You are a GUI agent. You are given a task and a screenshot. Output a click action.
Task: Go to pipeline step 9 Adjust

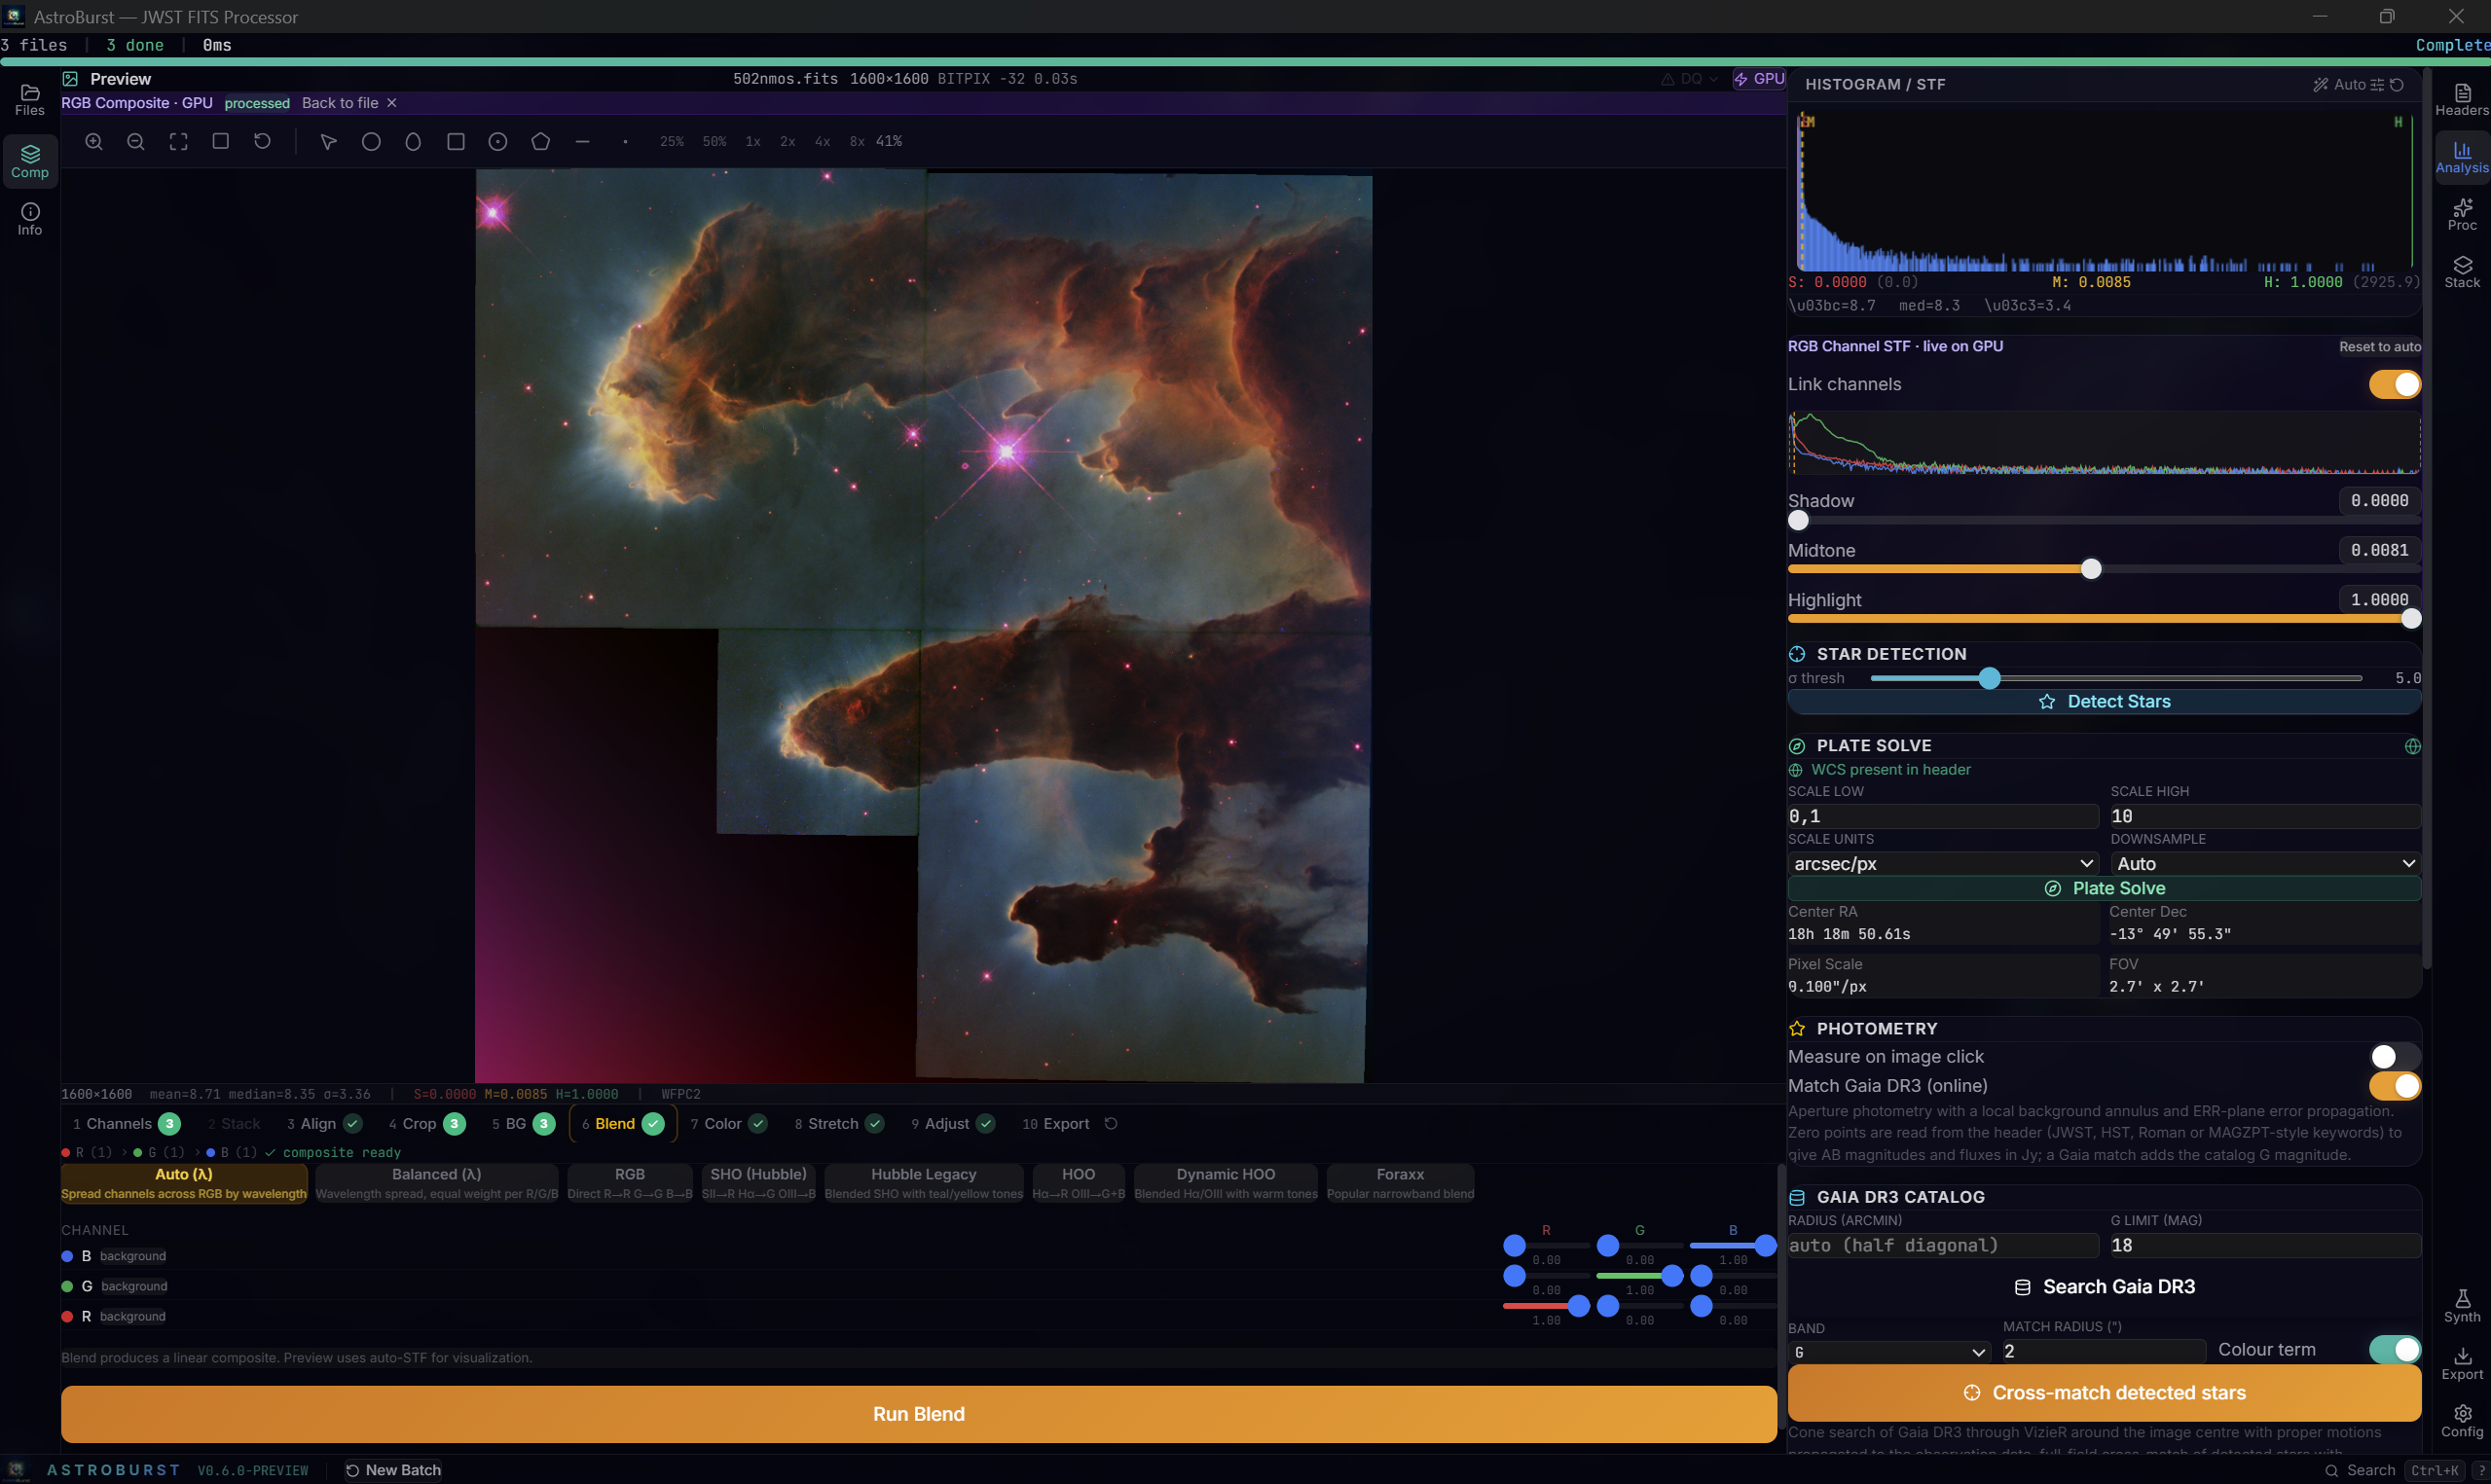(953, 1124)
